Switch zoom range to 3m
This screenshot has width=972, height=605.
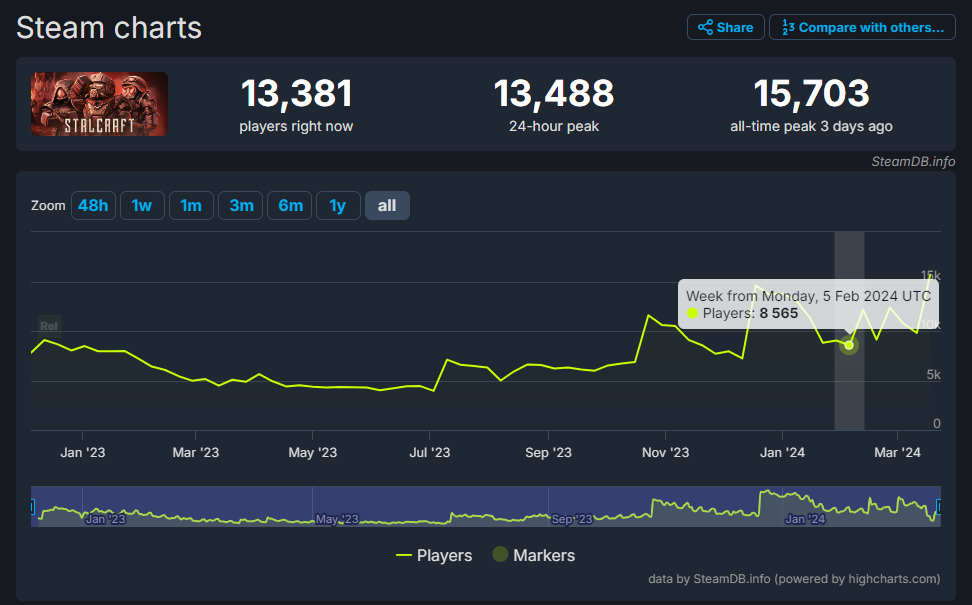241,206
